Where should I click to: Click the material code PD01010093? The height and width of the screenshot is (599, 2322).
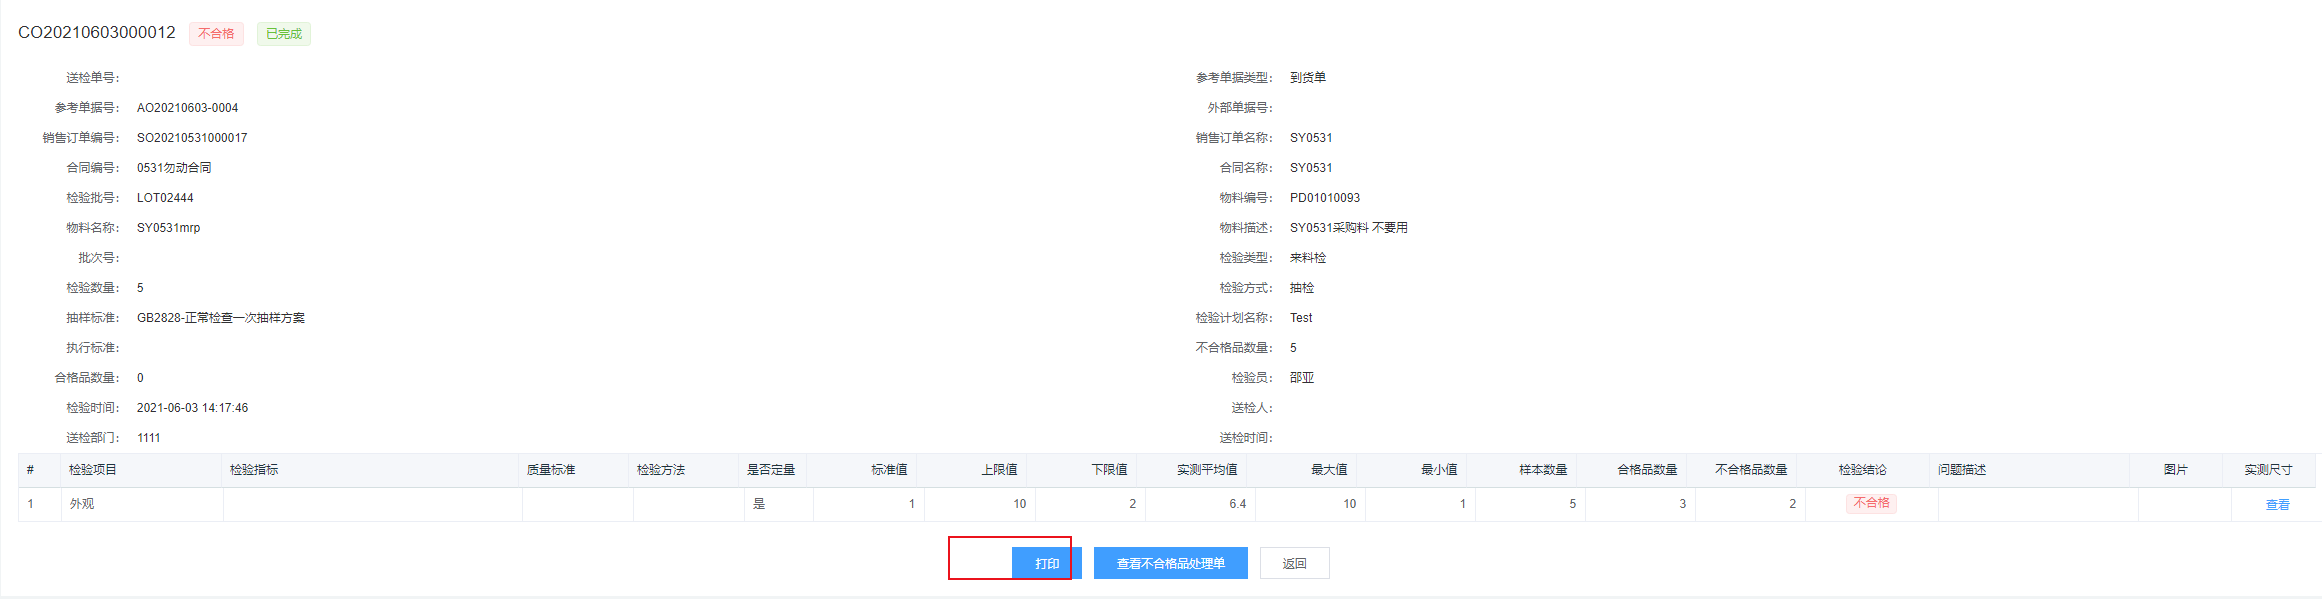point(1325,198)
